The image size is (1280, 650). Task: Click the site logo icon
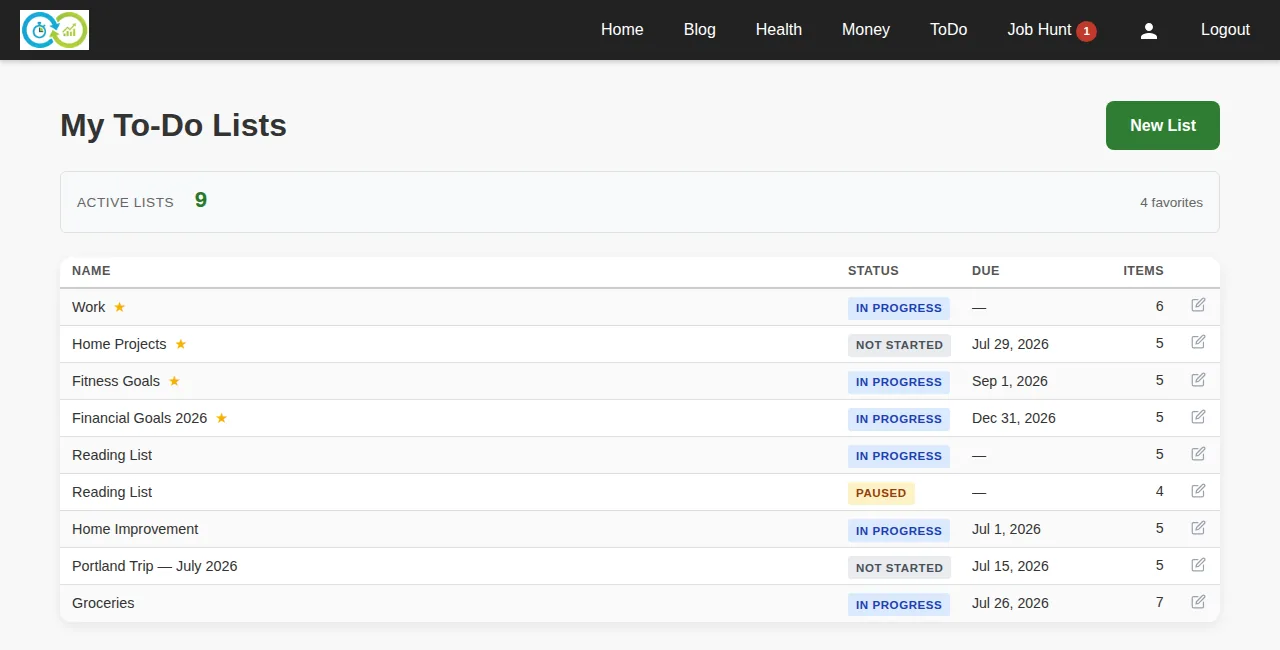(x=54, y=30)
